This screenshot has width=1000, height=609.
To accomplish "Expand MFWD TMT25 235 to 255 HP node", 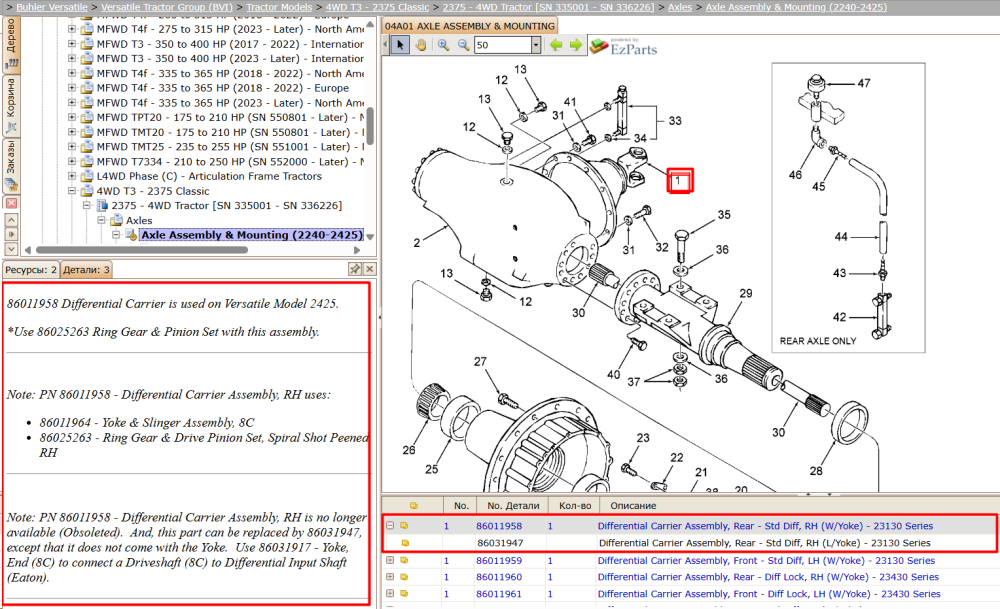I will point(72,146).
